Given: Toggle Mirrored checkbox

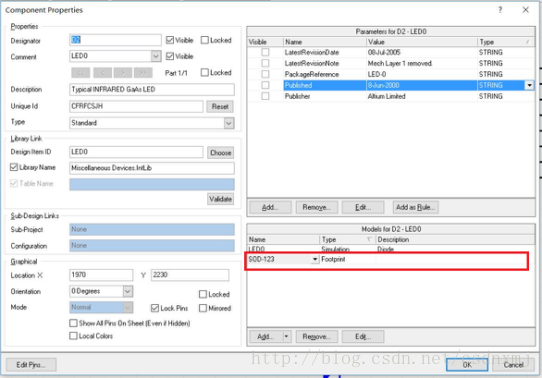Looking at the screenshot, I should [x=203, y=308].
